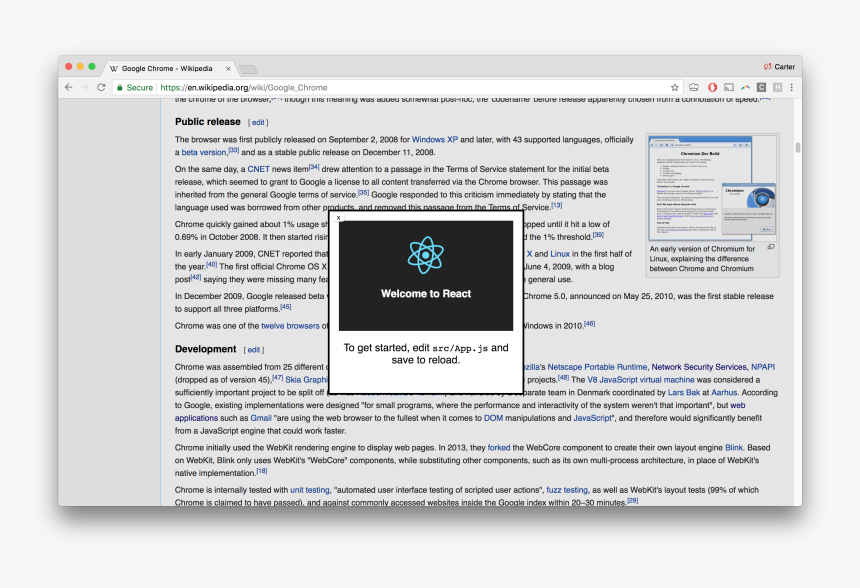Image resolution: width=860 pixels, height=588 pixels.
Task: Click the red sync error icon beside Carter
Action: [767, 67]
